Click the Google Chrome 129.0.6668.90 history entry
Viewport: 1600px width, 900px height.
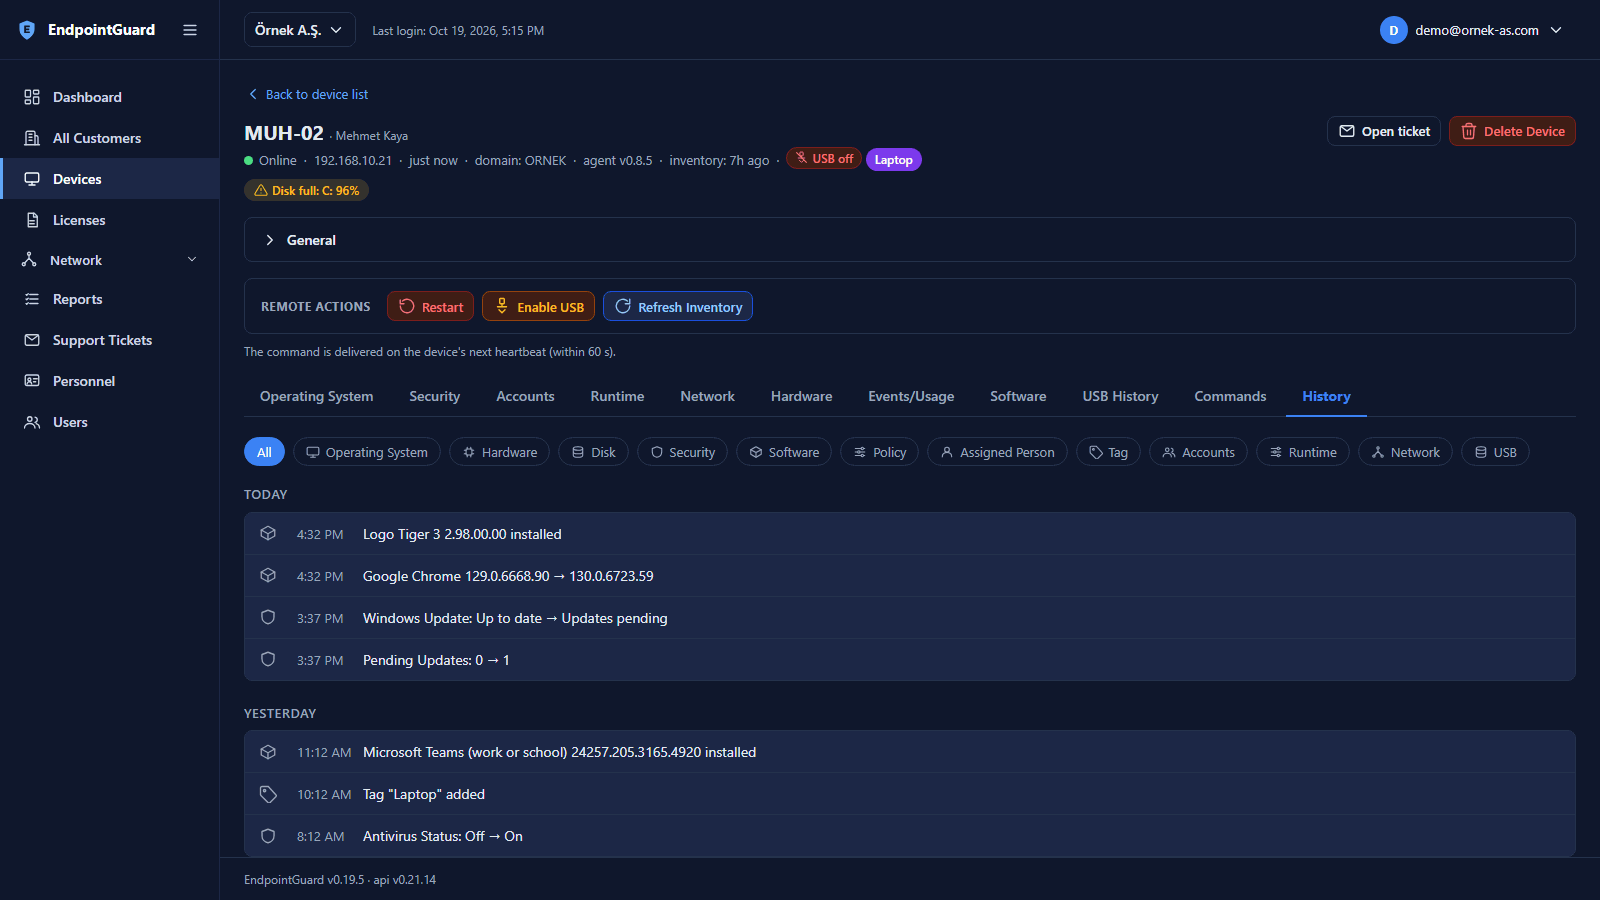click(909, 576)
